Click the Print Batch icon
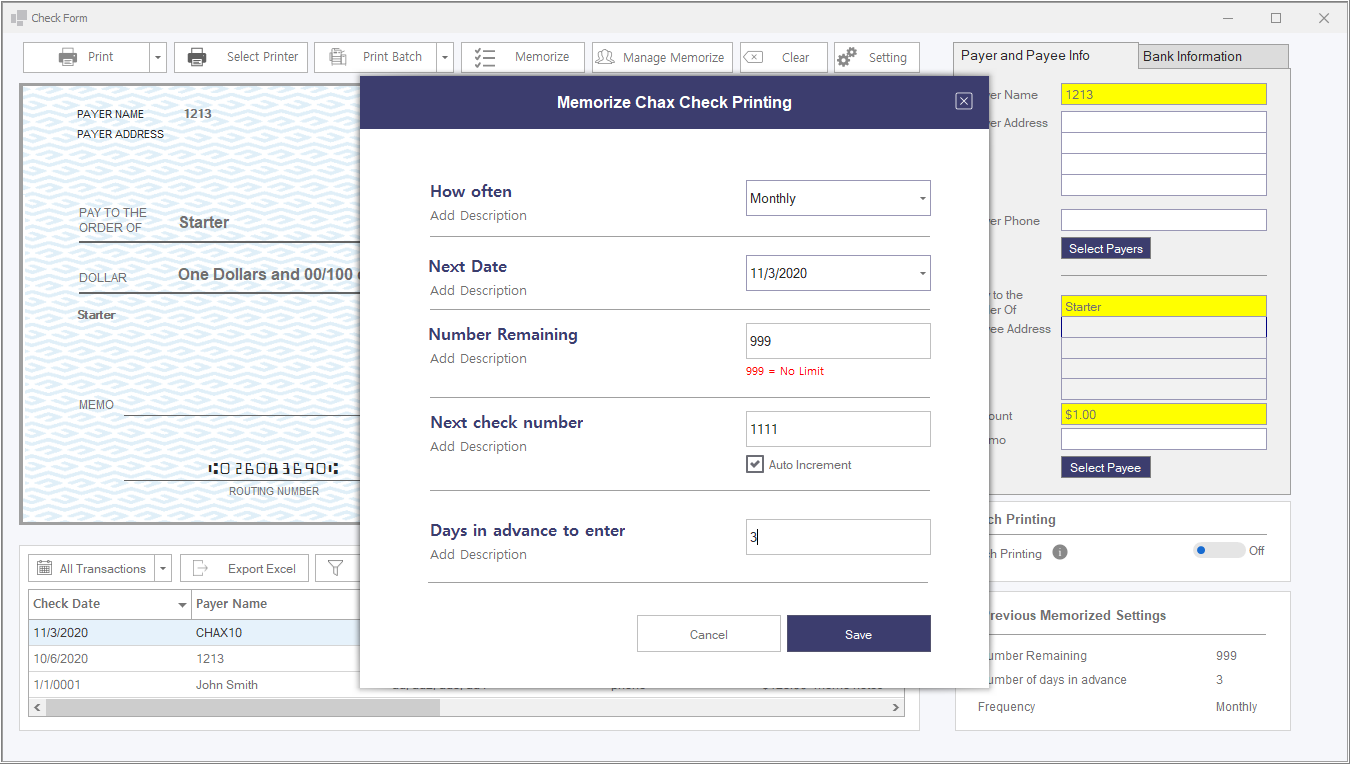Screen dimensions: 1350x764 click(x=338, y=57)
